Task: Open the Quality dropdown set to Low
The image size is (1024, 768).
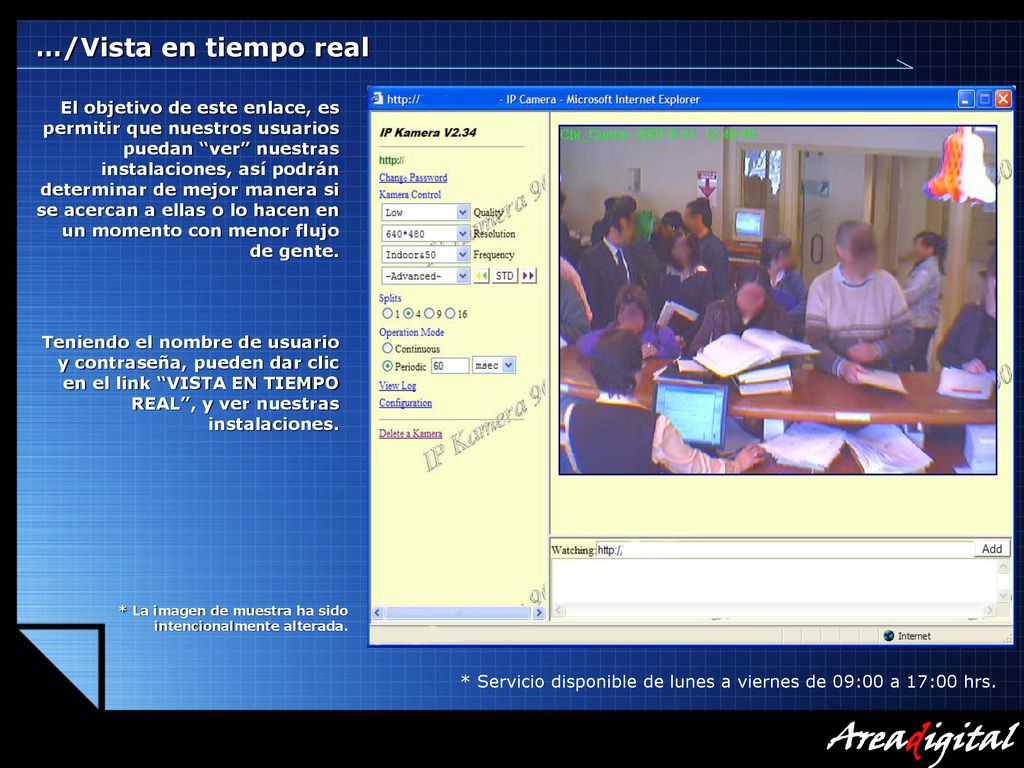Action: (425, 212)
